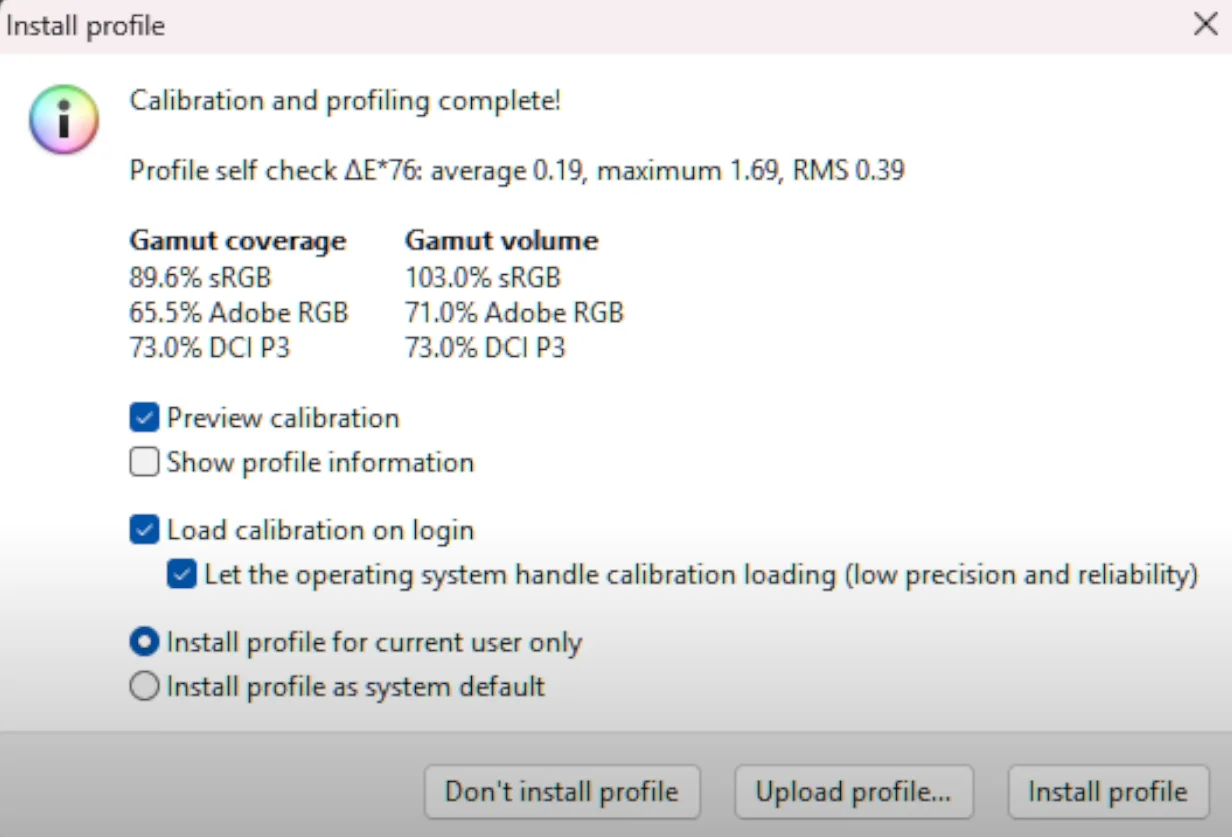Select the Gamut coverage column header
1232x837 pixels.
(237, 240)
